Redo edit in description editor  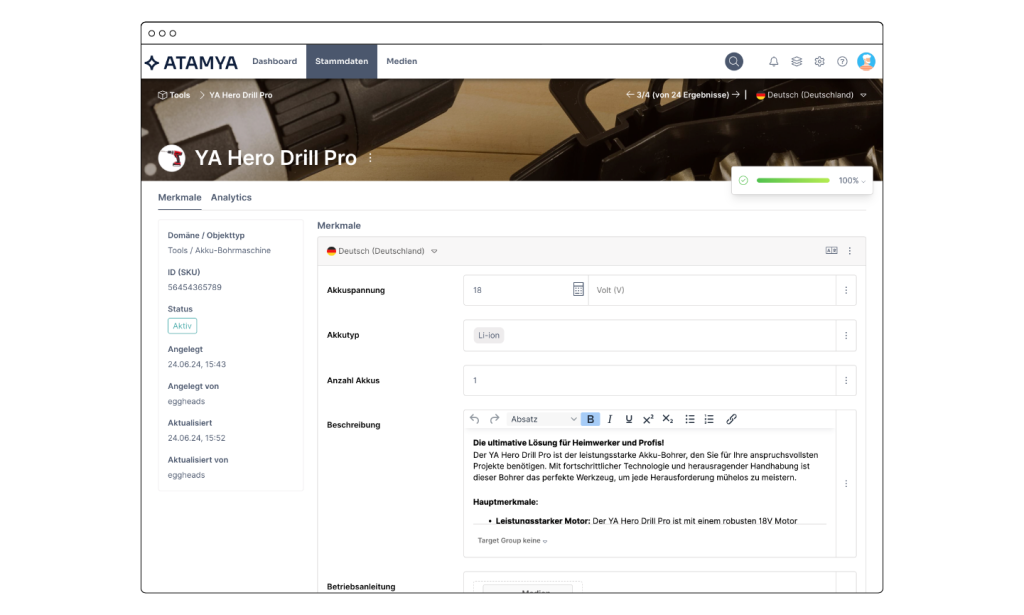494,419
